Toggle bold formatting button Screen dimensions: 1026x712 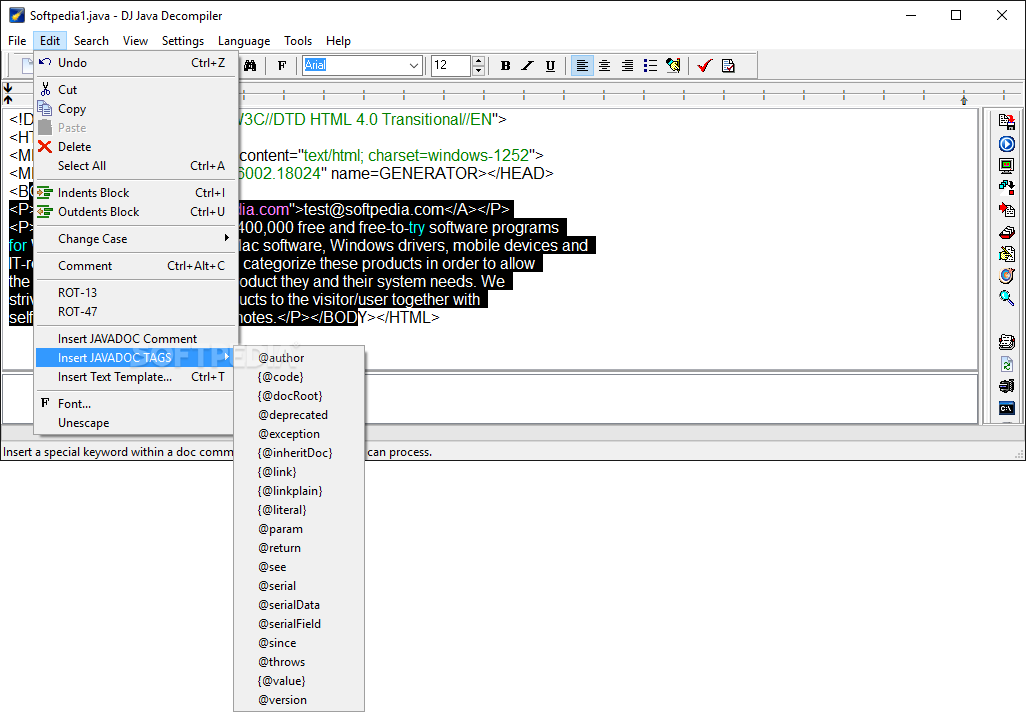505,65
